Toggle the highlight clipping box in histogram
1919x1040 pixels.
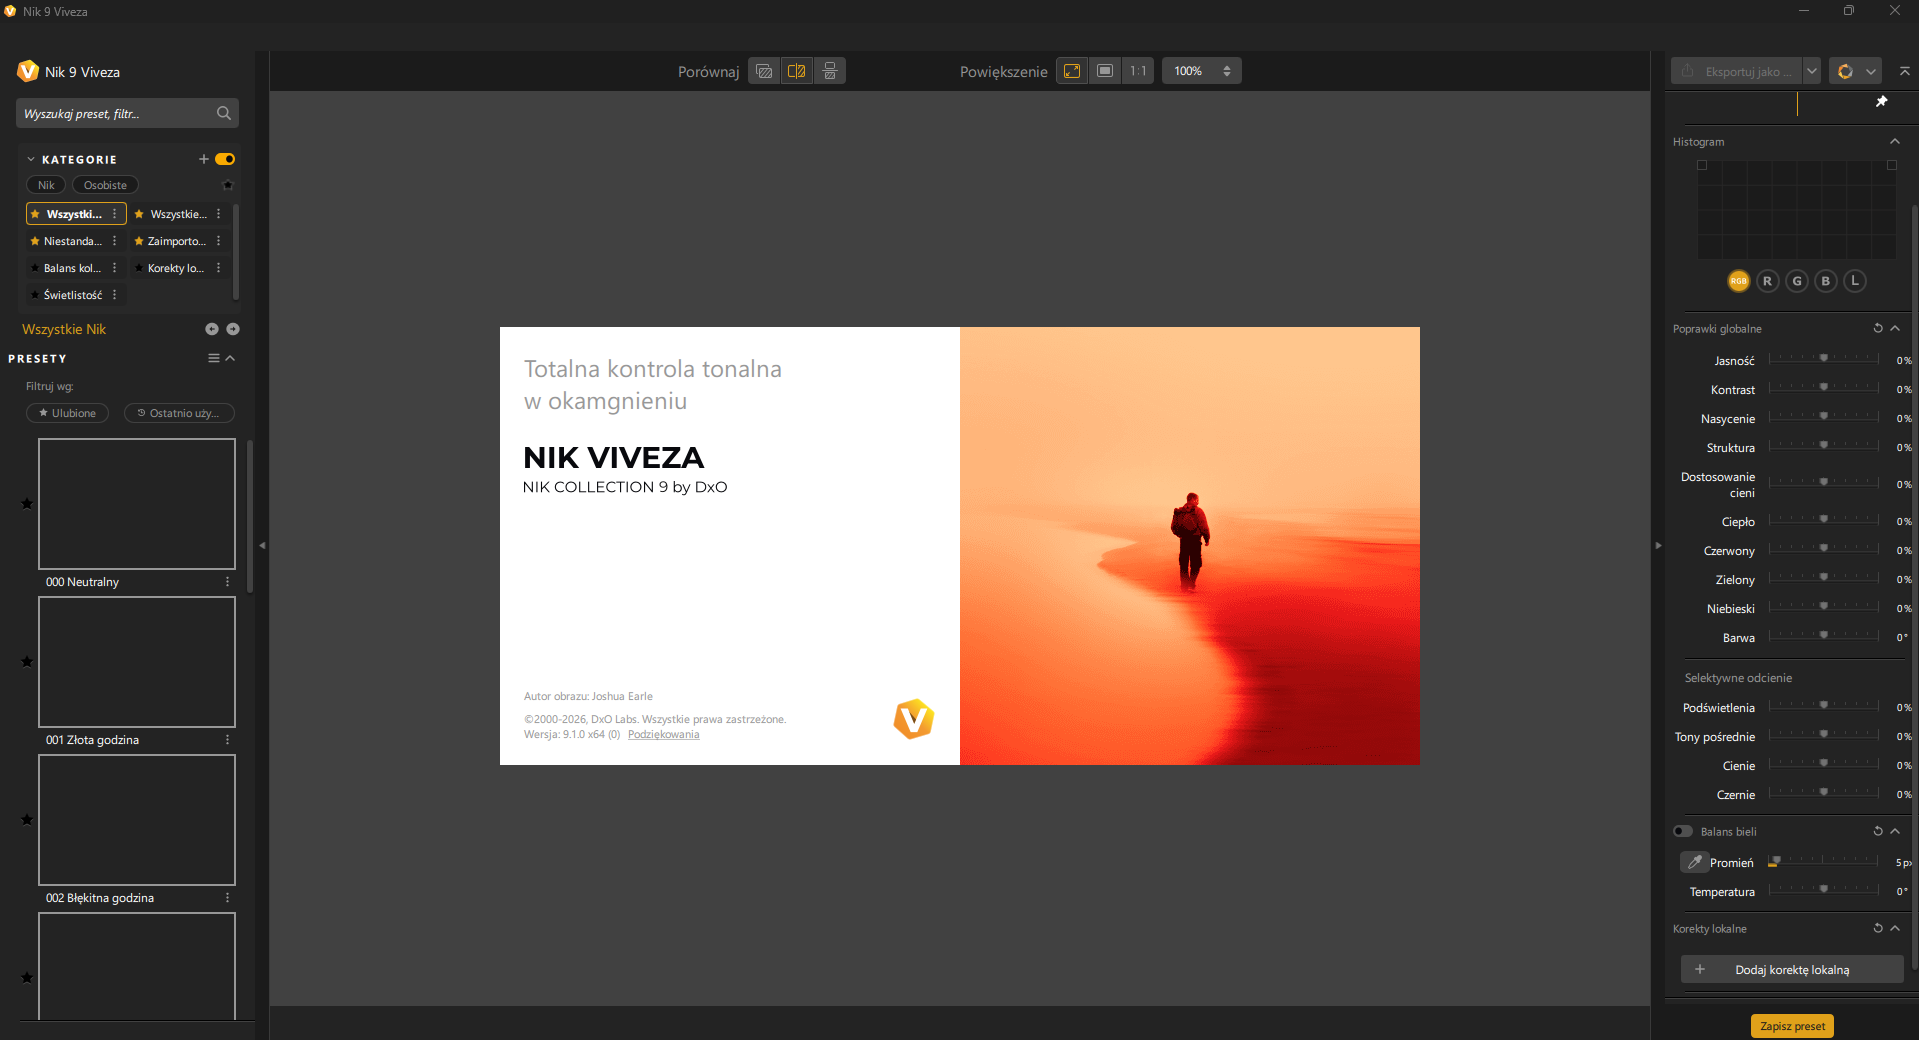coord(1891,166)
